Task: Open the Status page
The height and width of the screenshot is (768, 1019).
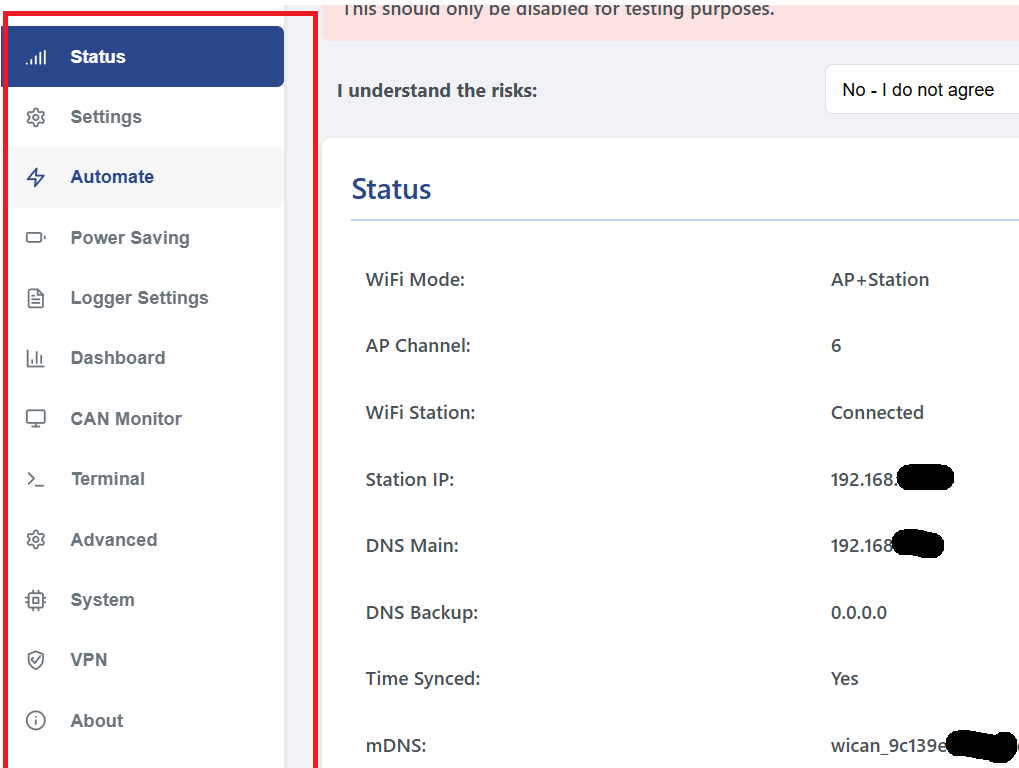Action: pos(143,57)
